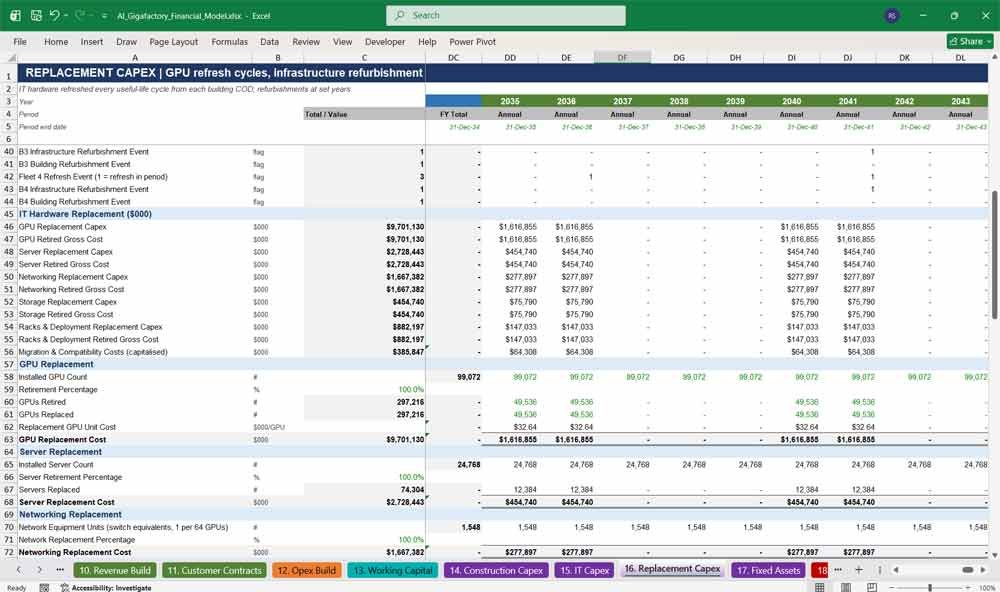Click the 'Fleet 4 Refresh Event' row label
Viewport: 1000px width, 592px height.
click(93, 177)
